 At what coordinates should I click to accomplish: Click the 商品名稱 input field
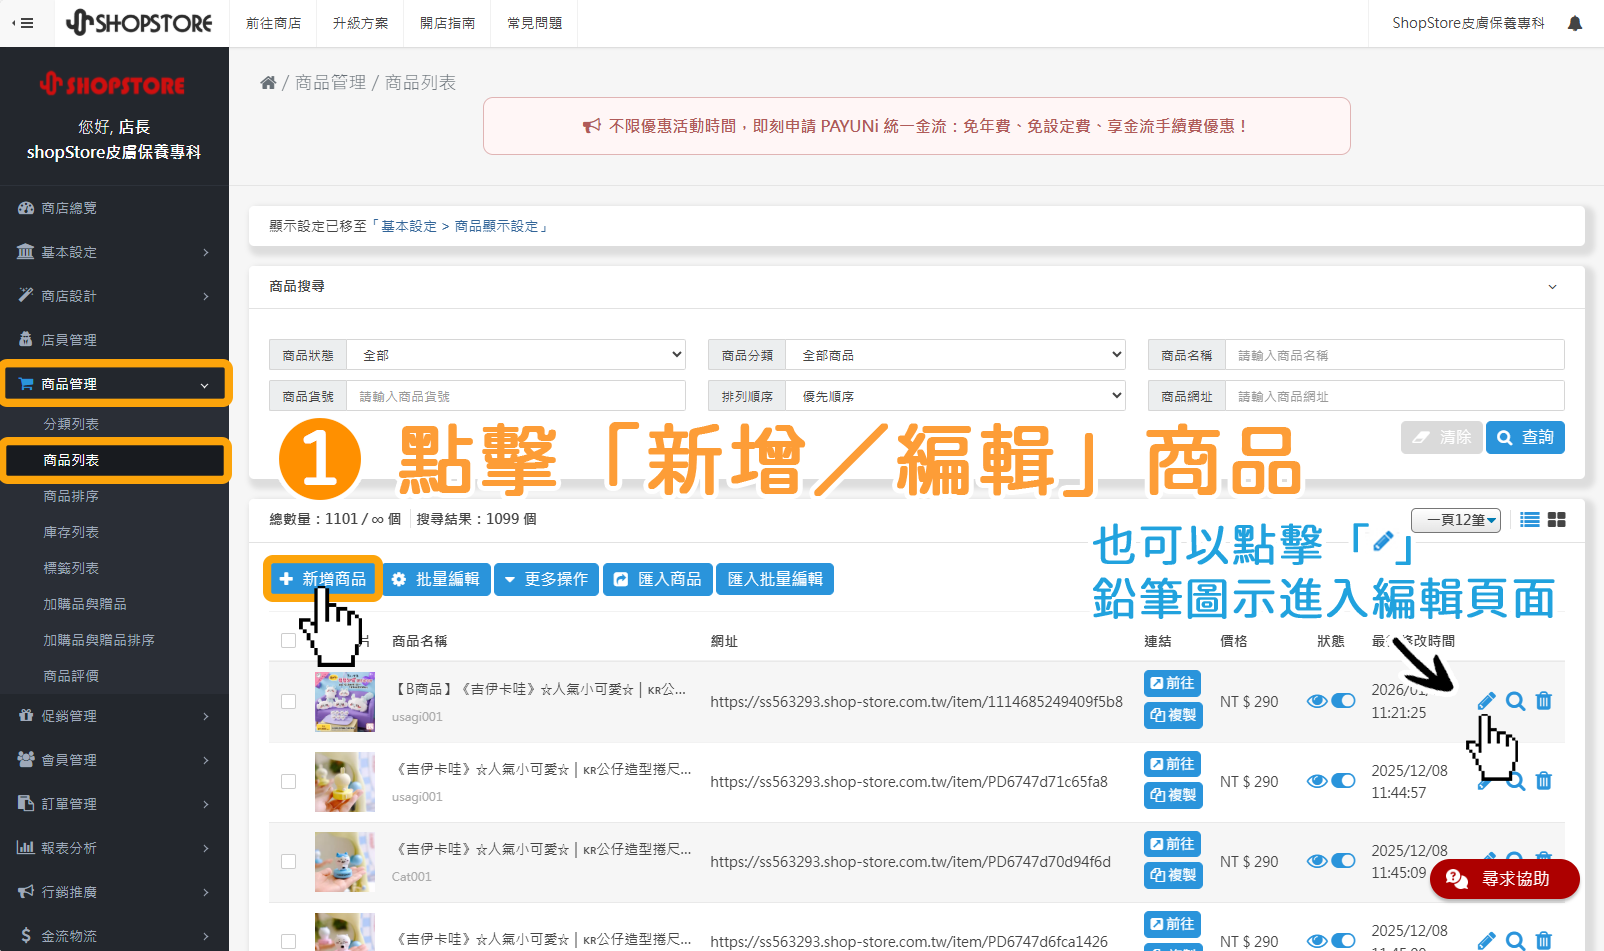(x=1394, y=354)
